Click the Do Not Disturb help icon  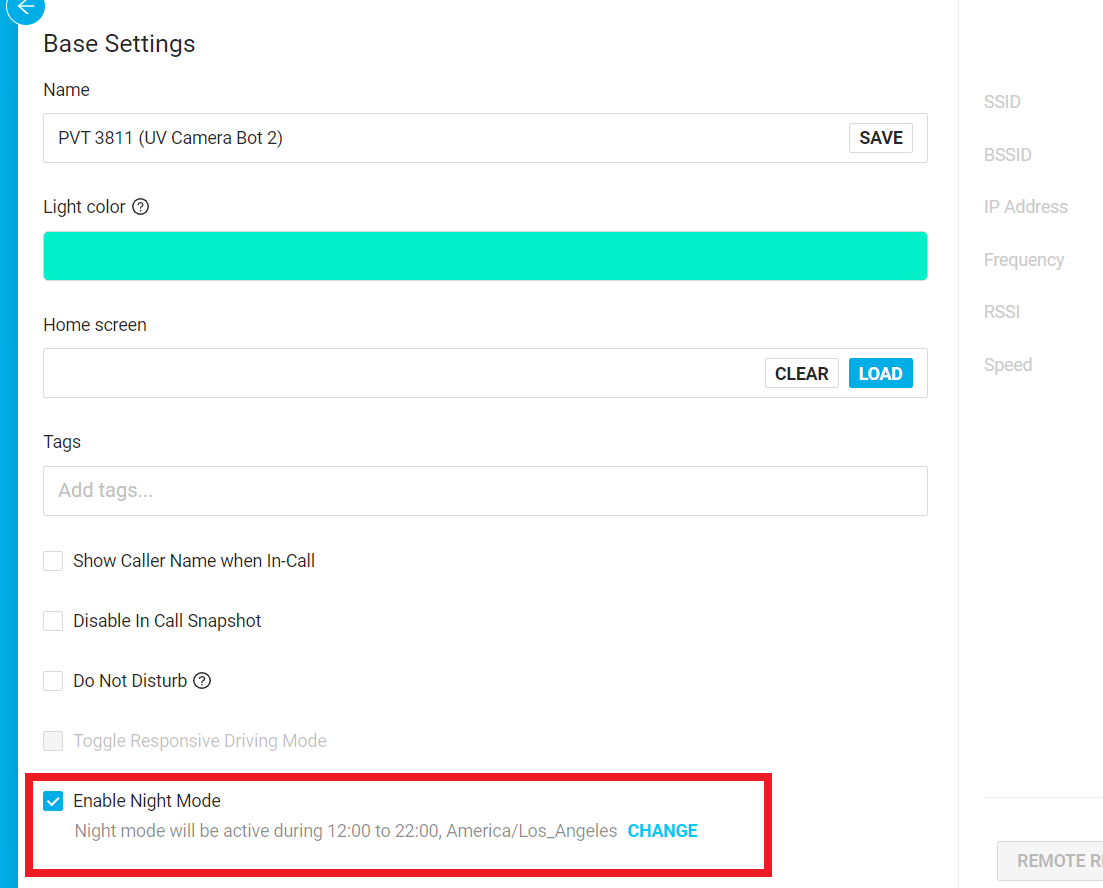[202, 681]
